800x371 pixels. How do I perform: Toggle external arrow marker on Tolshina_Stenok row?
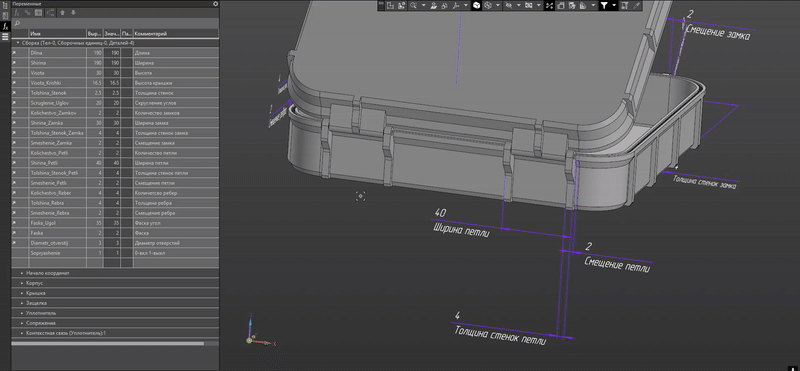14,93
